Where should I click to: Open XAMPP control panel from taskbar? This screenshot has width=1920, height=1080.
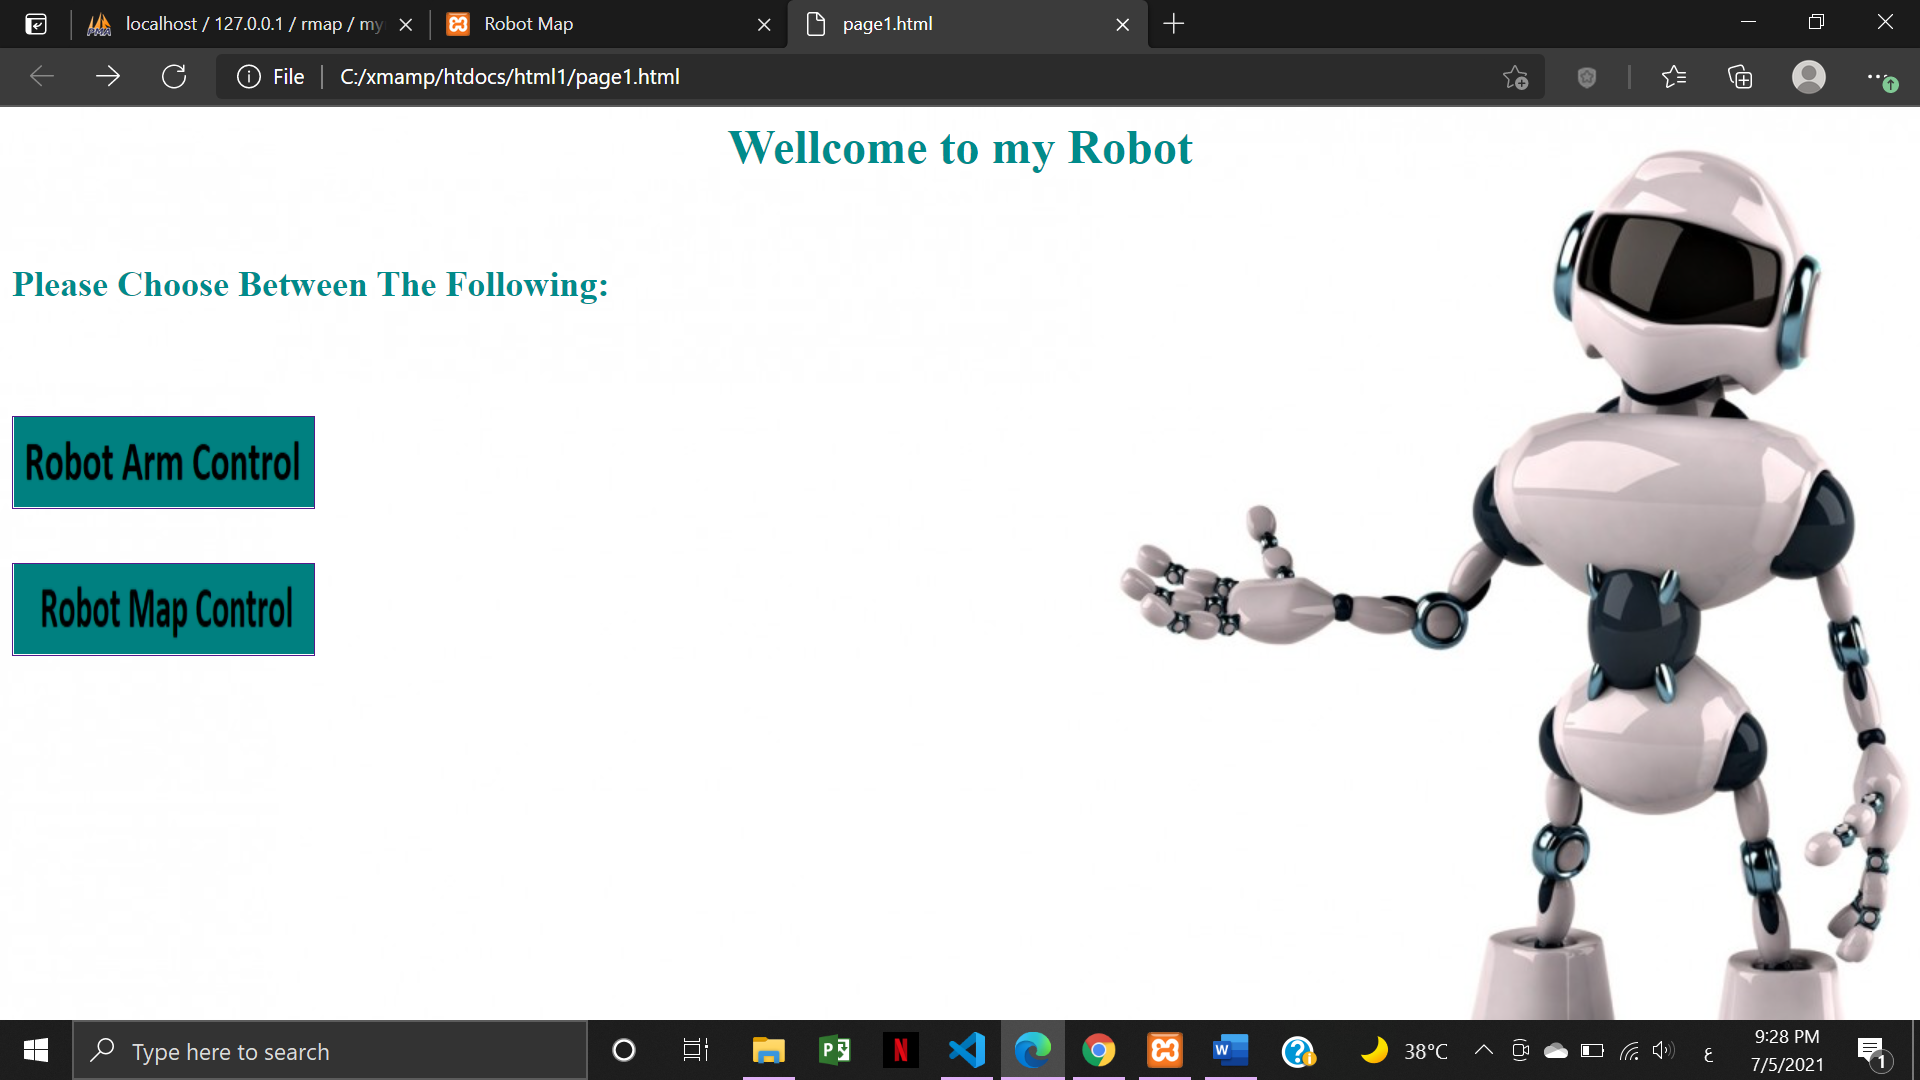tap(1165, 1050)
